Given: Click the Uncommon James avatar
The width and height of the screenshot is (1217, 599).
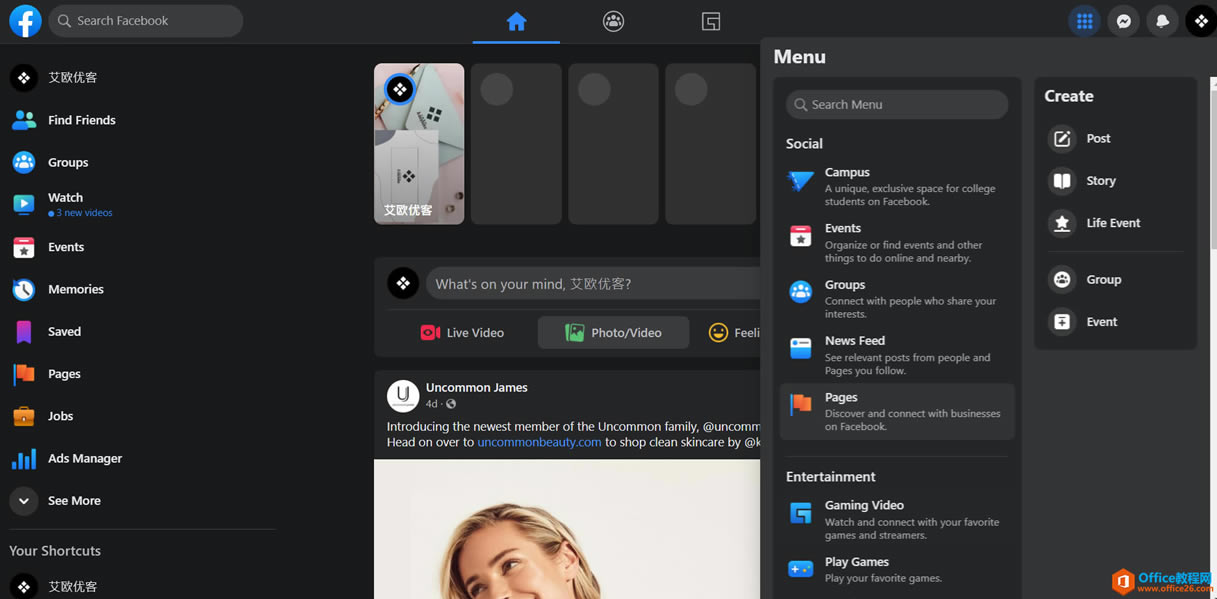Looking at the screenshot, I should [x=403, y=396].
